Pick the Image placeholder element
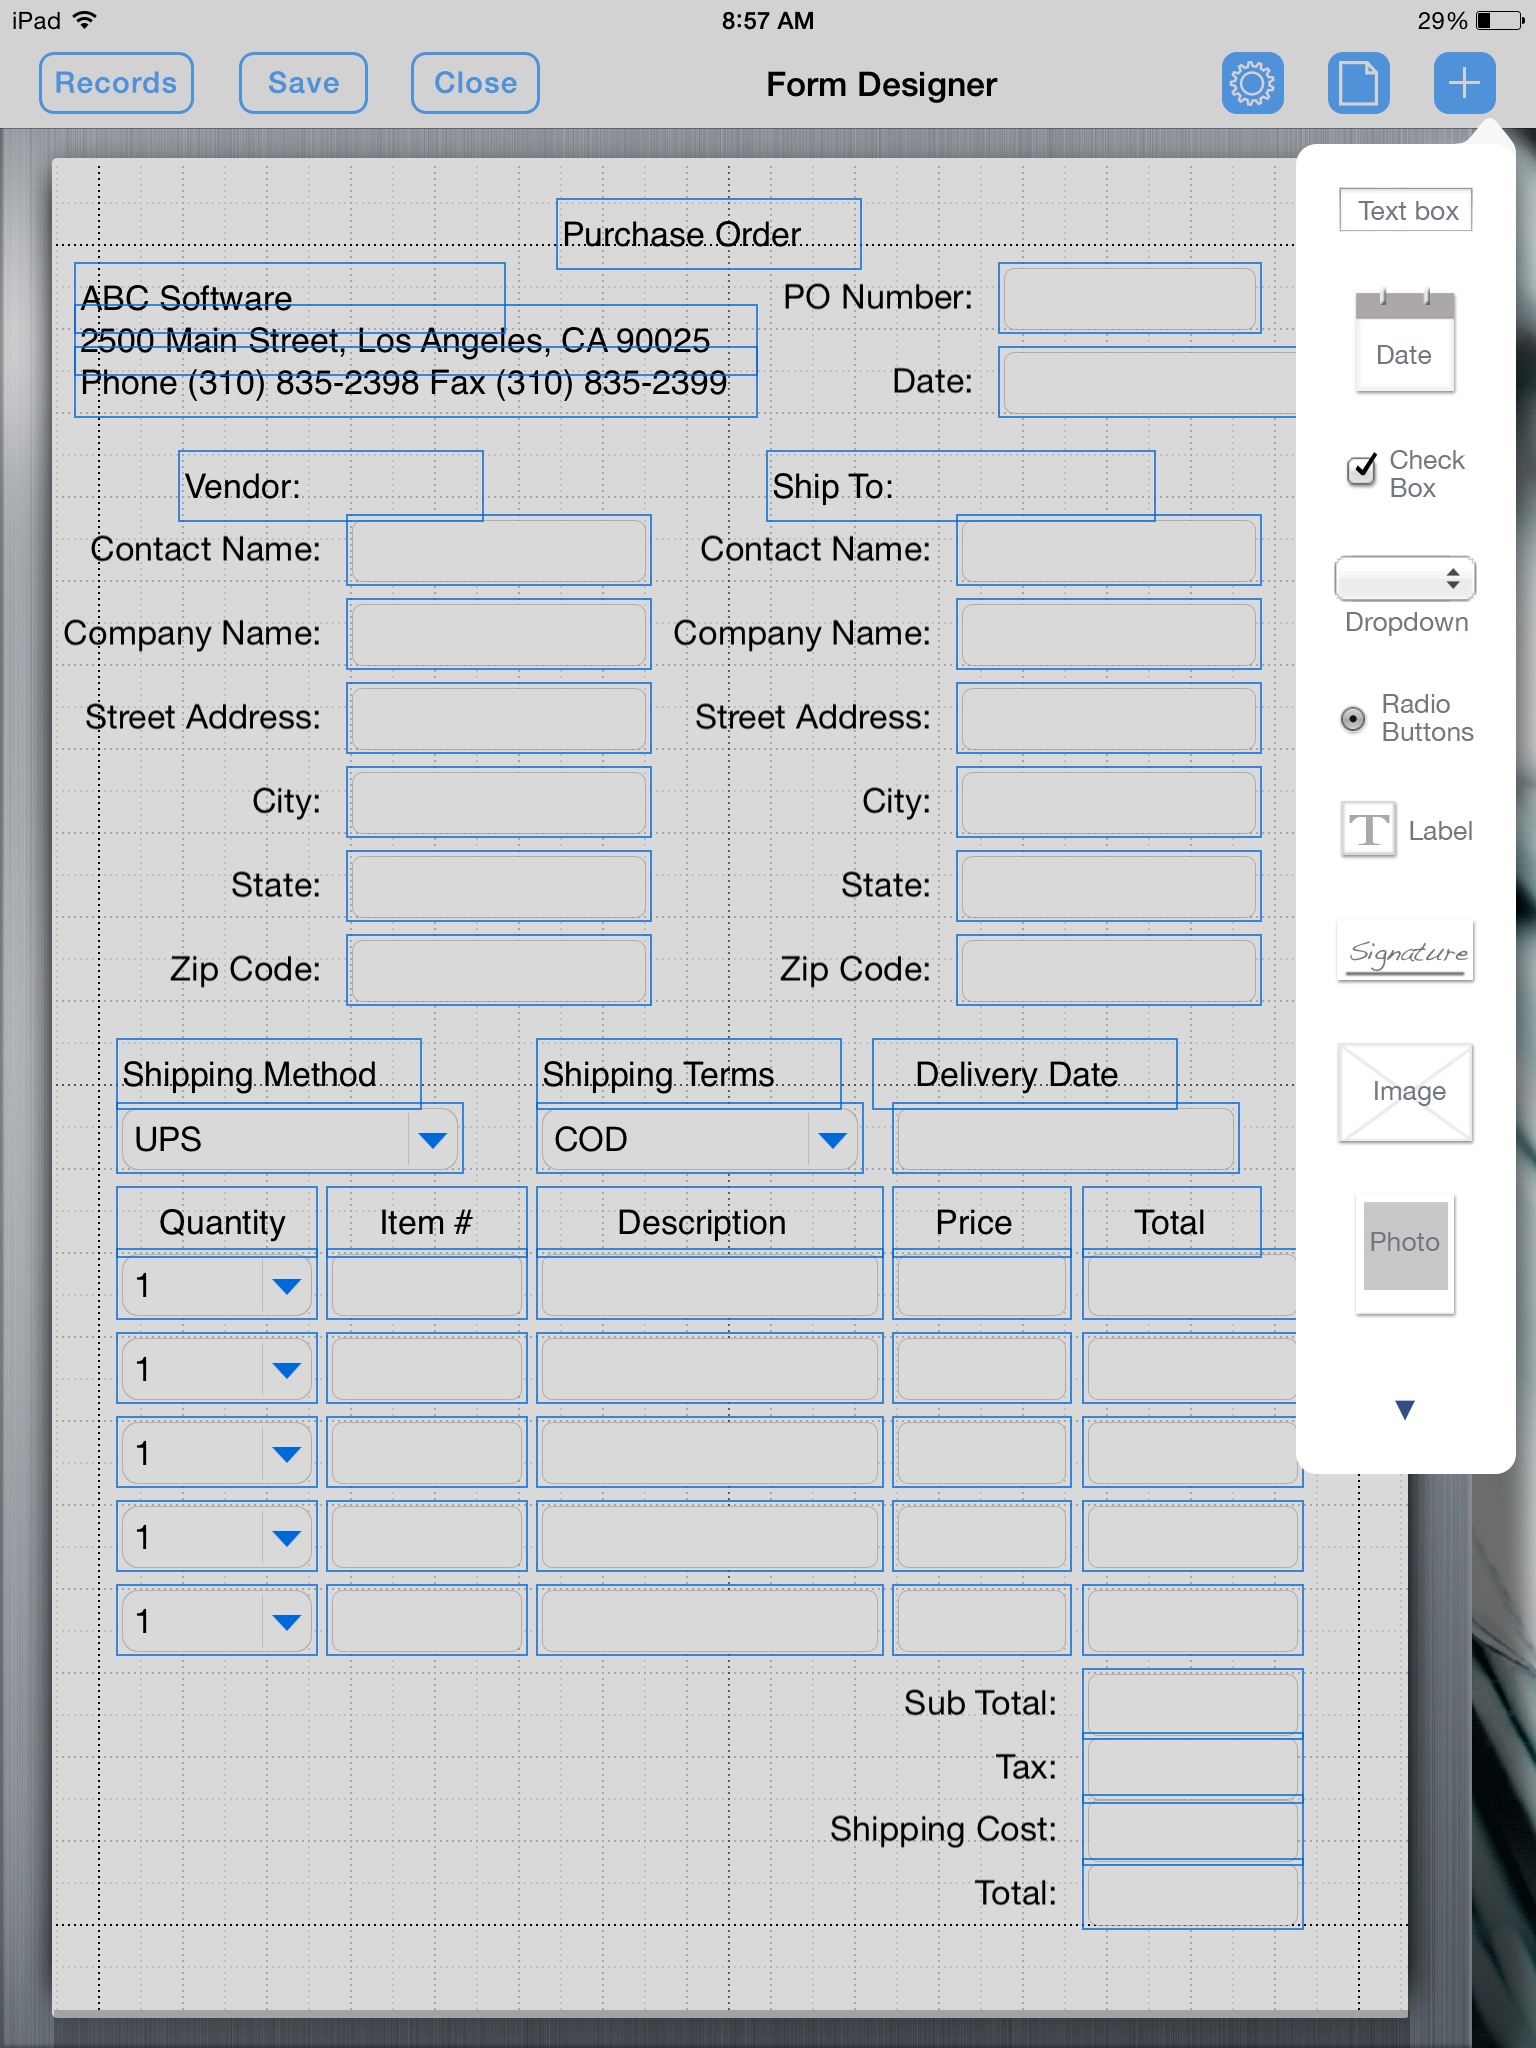Viewport: 1536px width, 2048px height. [x=1406, y=1092]
